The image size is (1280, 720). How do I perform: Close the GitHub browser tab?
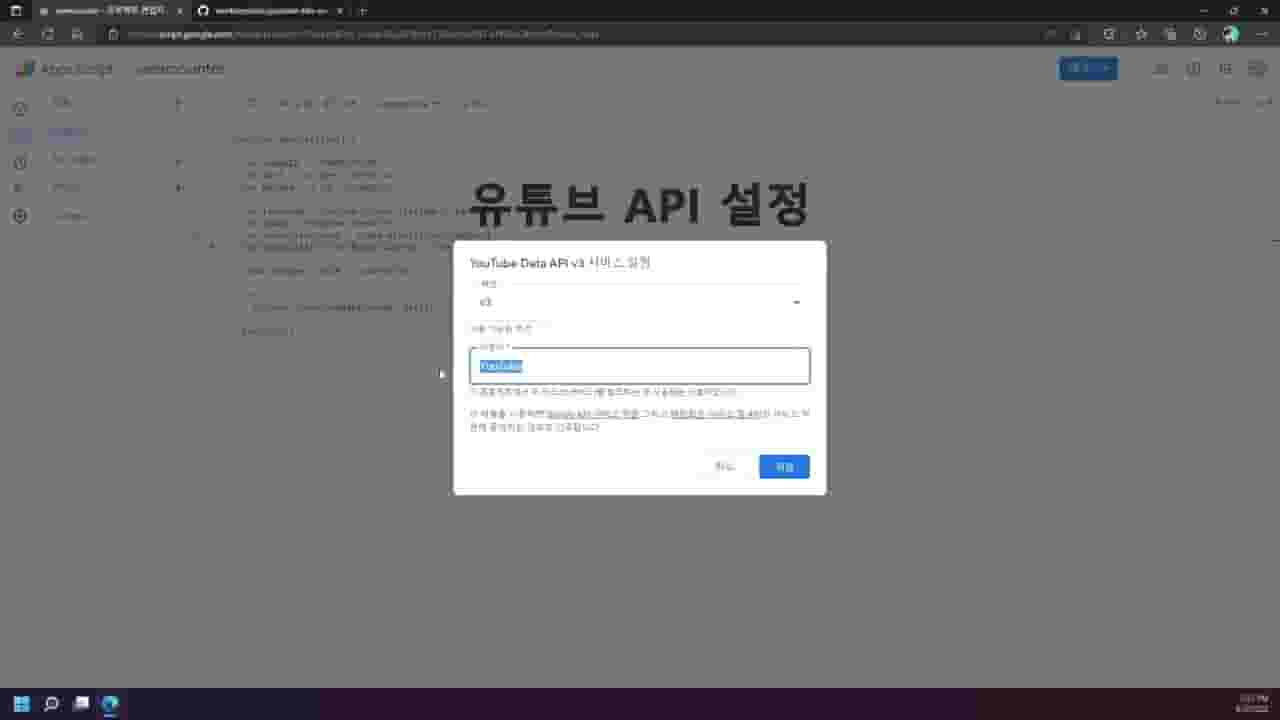click(342, 11)
